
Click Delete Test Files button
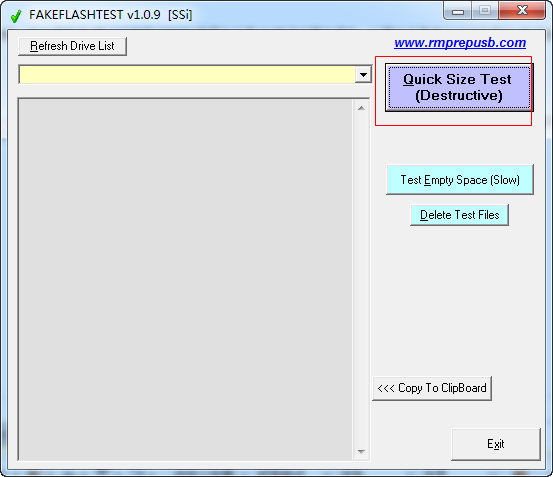tap(460, 215)
